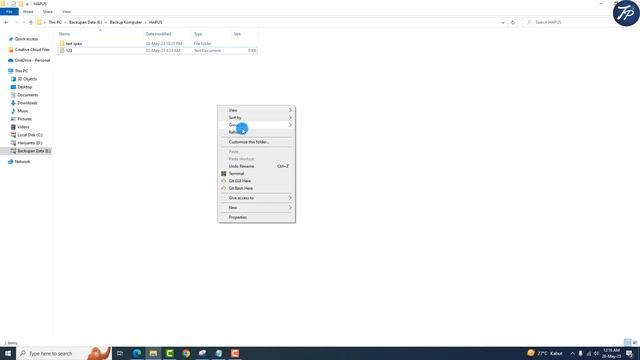Open the notification action center
Image resolution: width=640 pixels, height=360 pixels.
point(630,353)
